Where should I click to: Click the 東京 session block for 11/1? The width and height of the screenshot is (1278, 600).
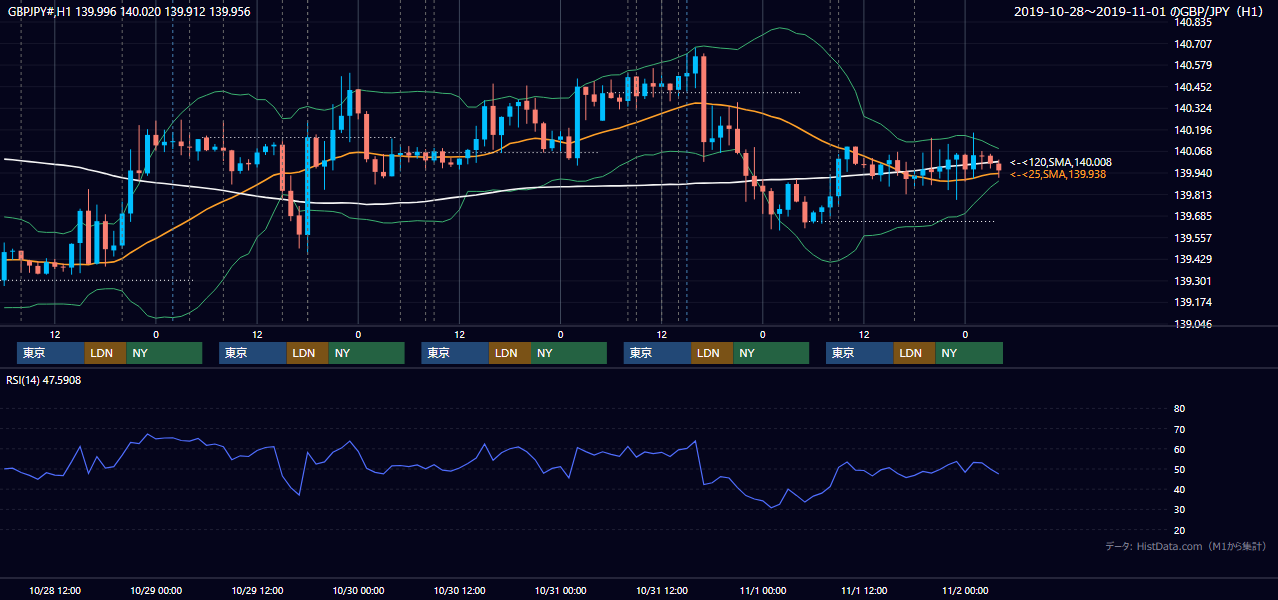860,353
